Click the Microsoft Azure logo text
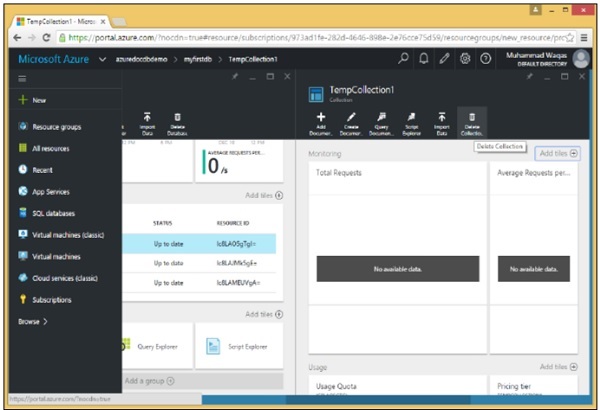The image size is (600, 410). 54,59
